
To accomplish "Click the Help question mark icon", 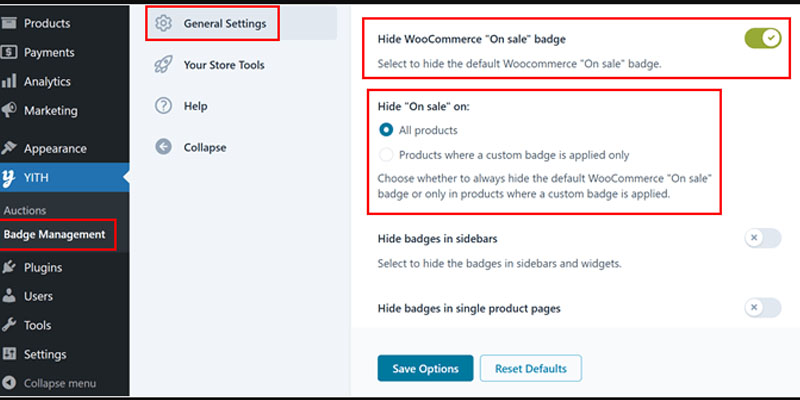I will pos(163,106).
